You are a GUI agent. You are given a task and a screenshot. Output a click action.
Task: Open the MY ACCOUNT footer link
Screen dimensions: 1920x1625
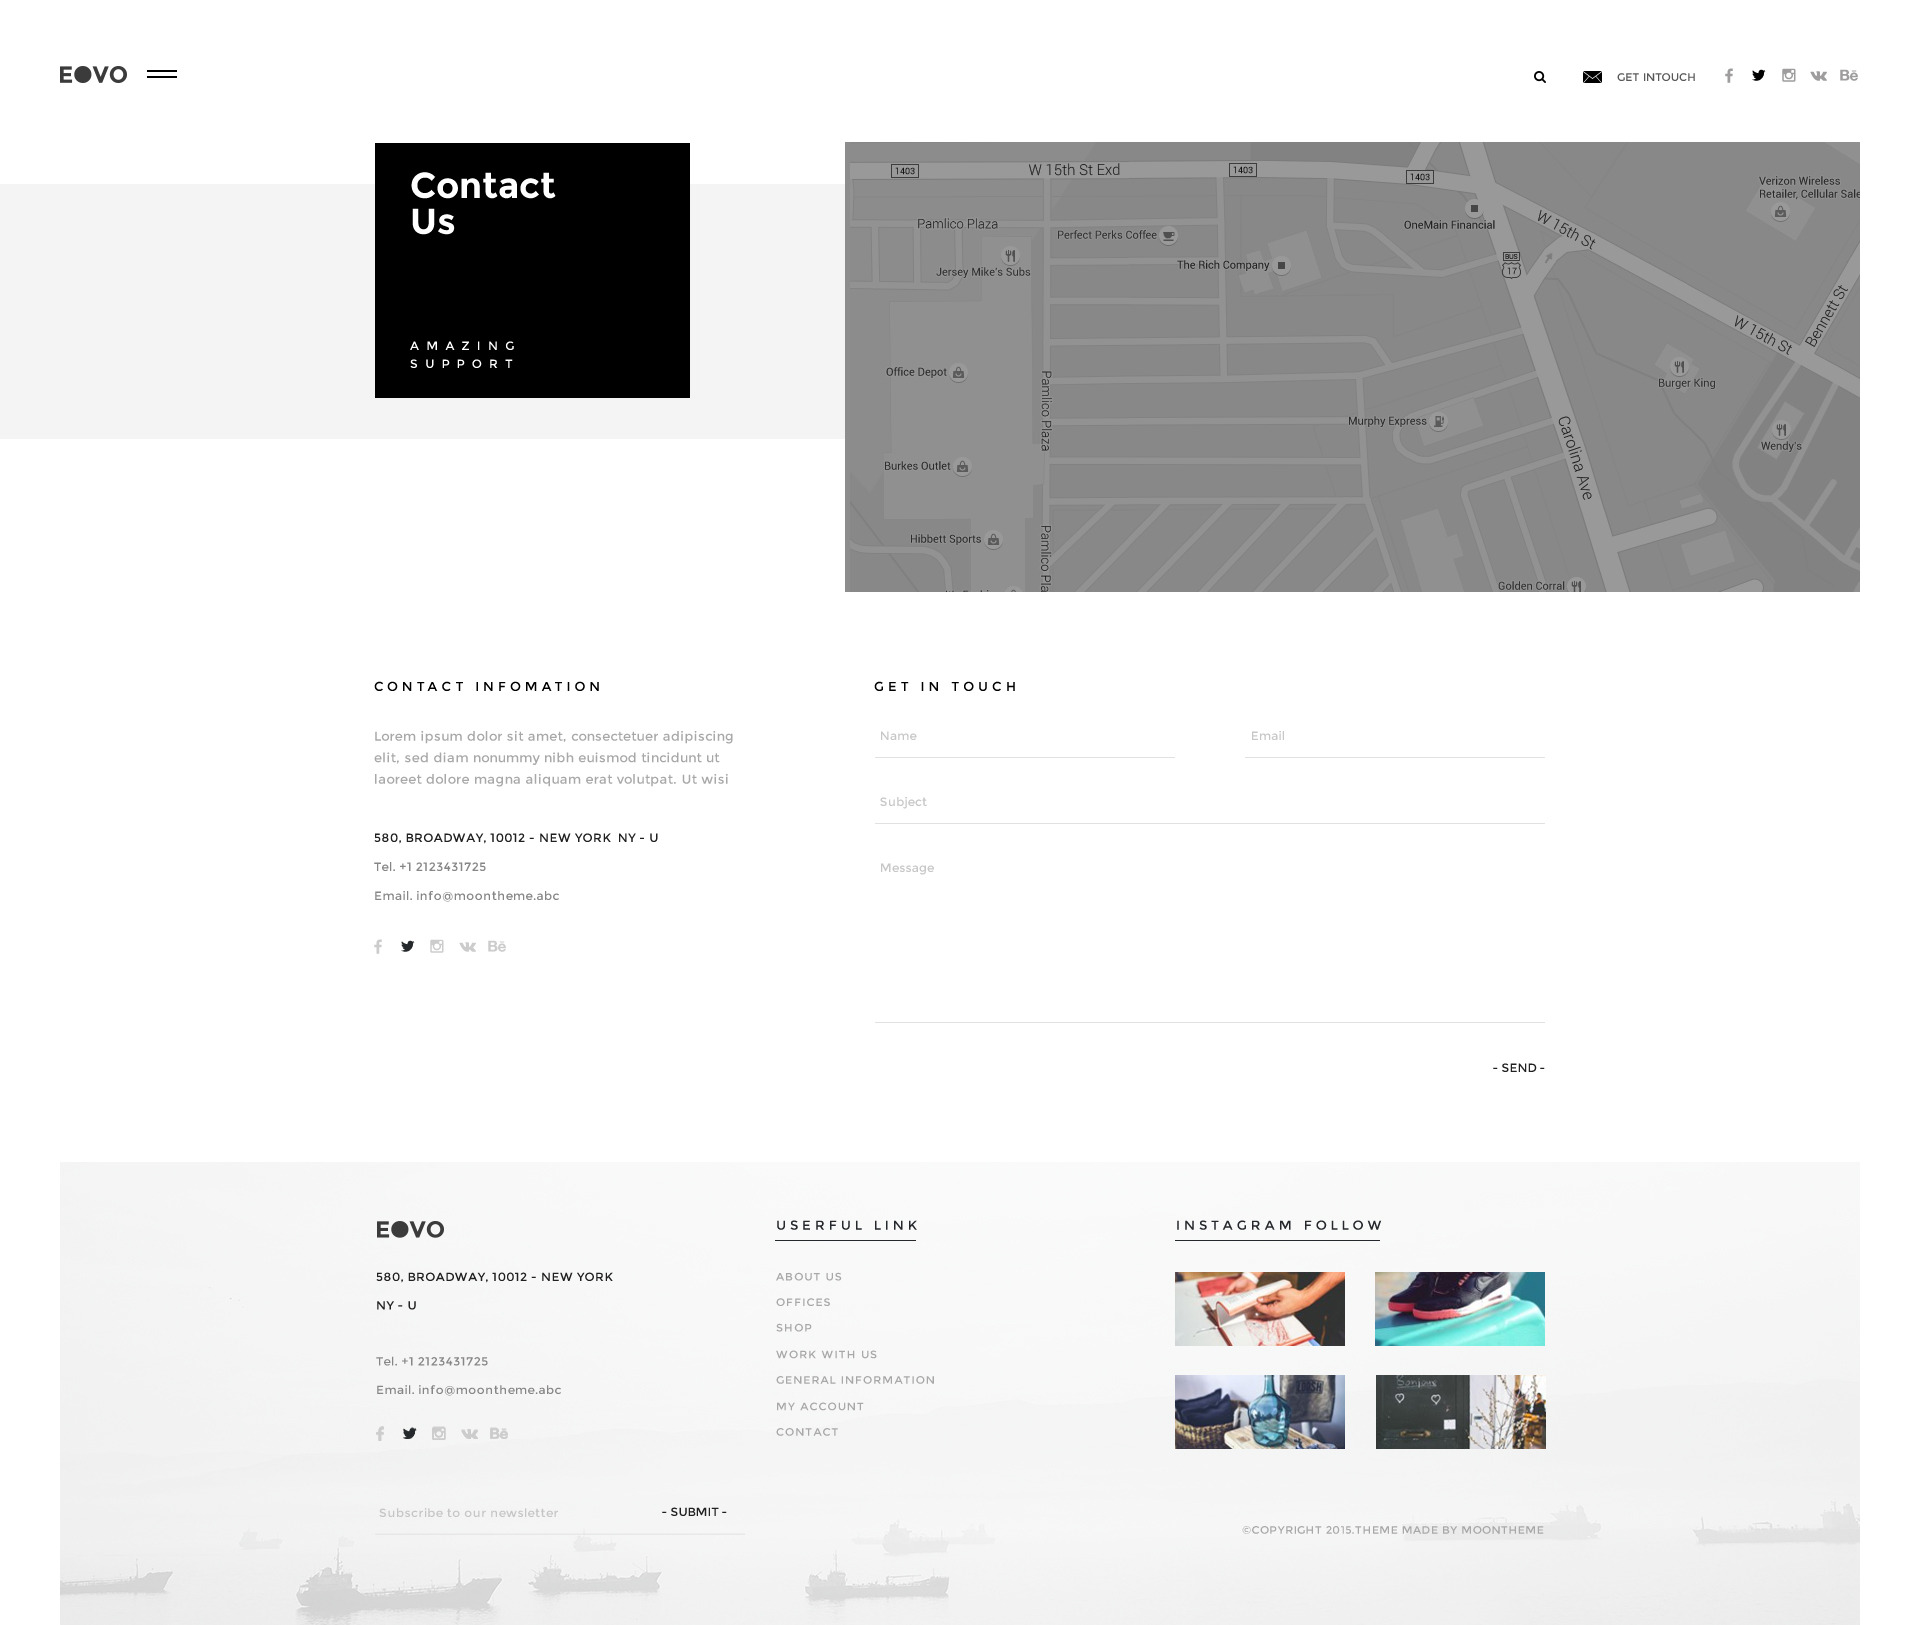click(819, 1406)
